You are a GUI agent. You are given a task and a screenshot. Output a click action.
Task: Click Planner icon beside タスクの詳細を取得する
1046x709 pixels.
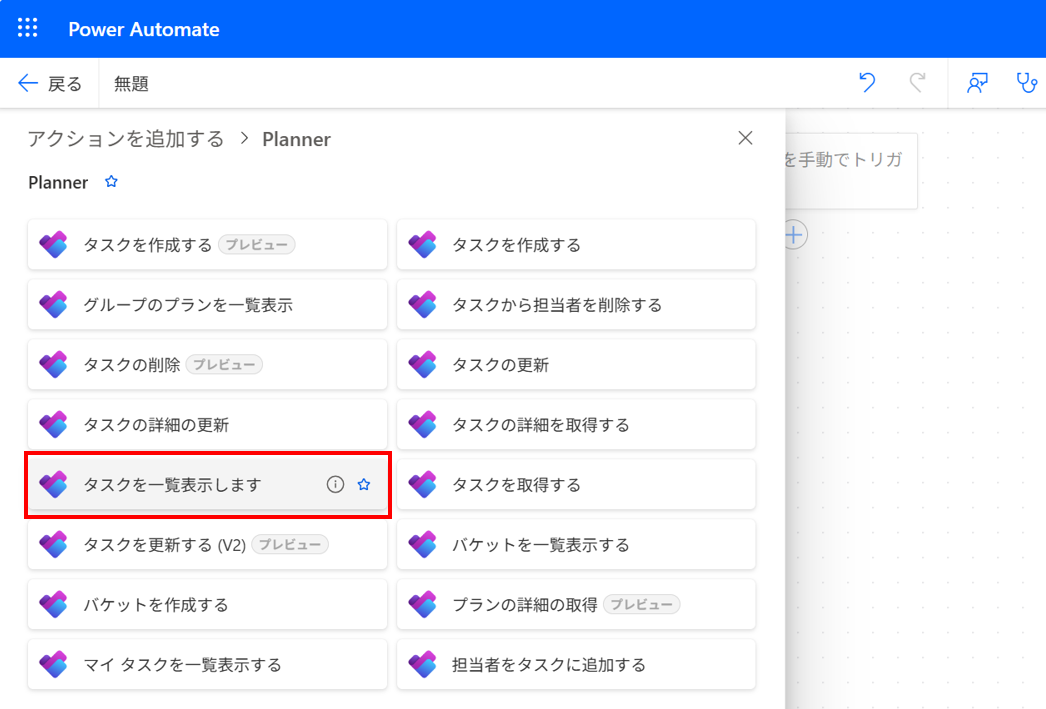422,425
